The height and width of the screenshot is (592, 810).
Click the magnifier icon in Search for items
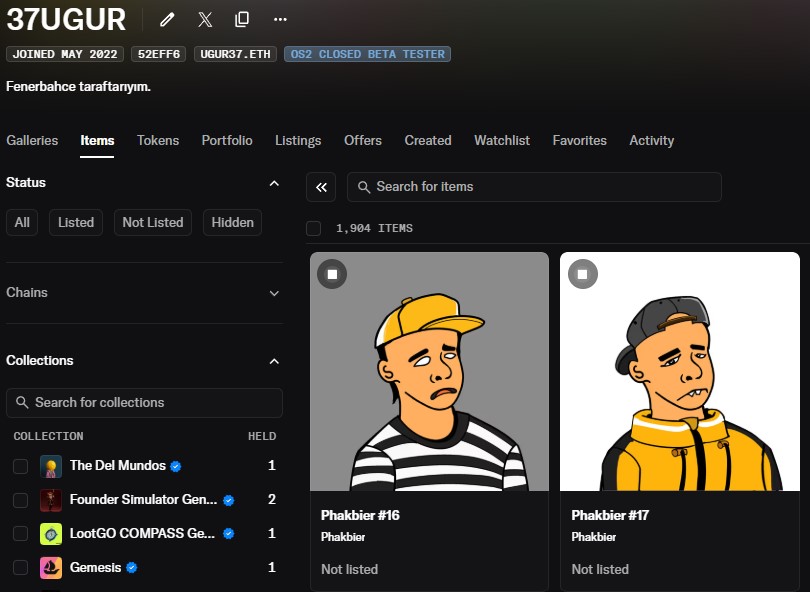[x=364, y=187]
